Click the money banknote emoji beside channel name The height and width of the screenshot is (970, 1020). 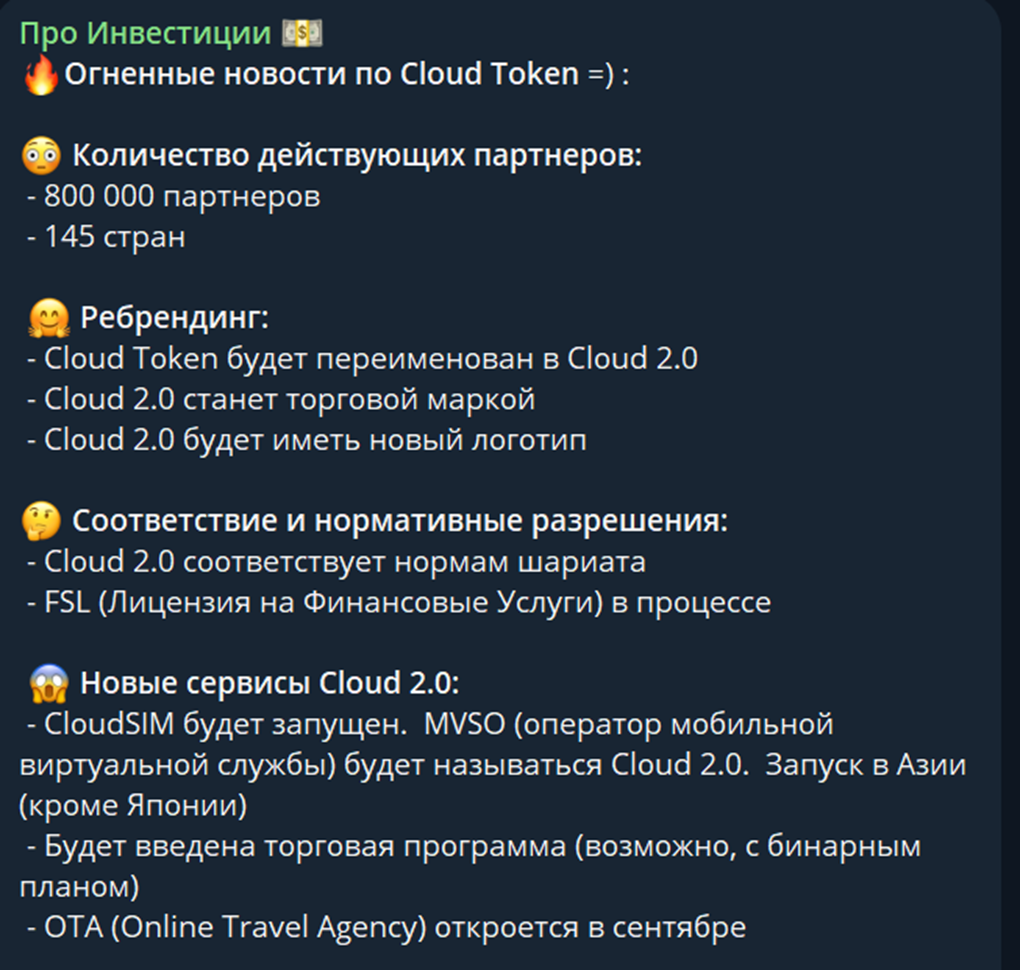(302, 34)
